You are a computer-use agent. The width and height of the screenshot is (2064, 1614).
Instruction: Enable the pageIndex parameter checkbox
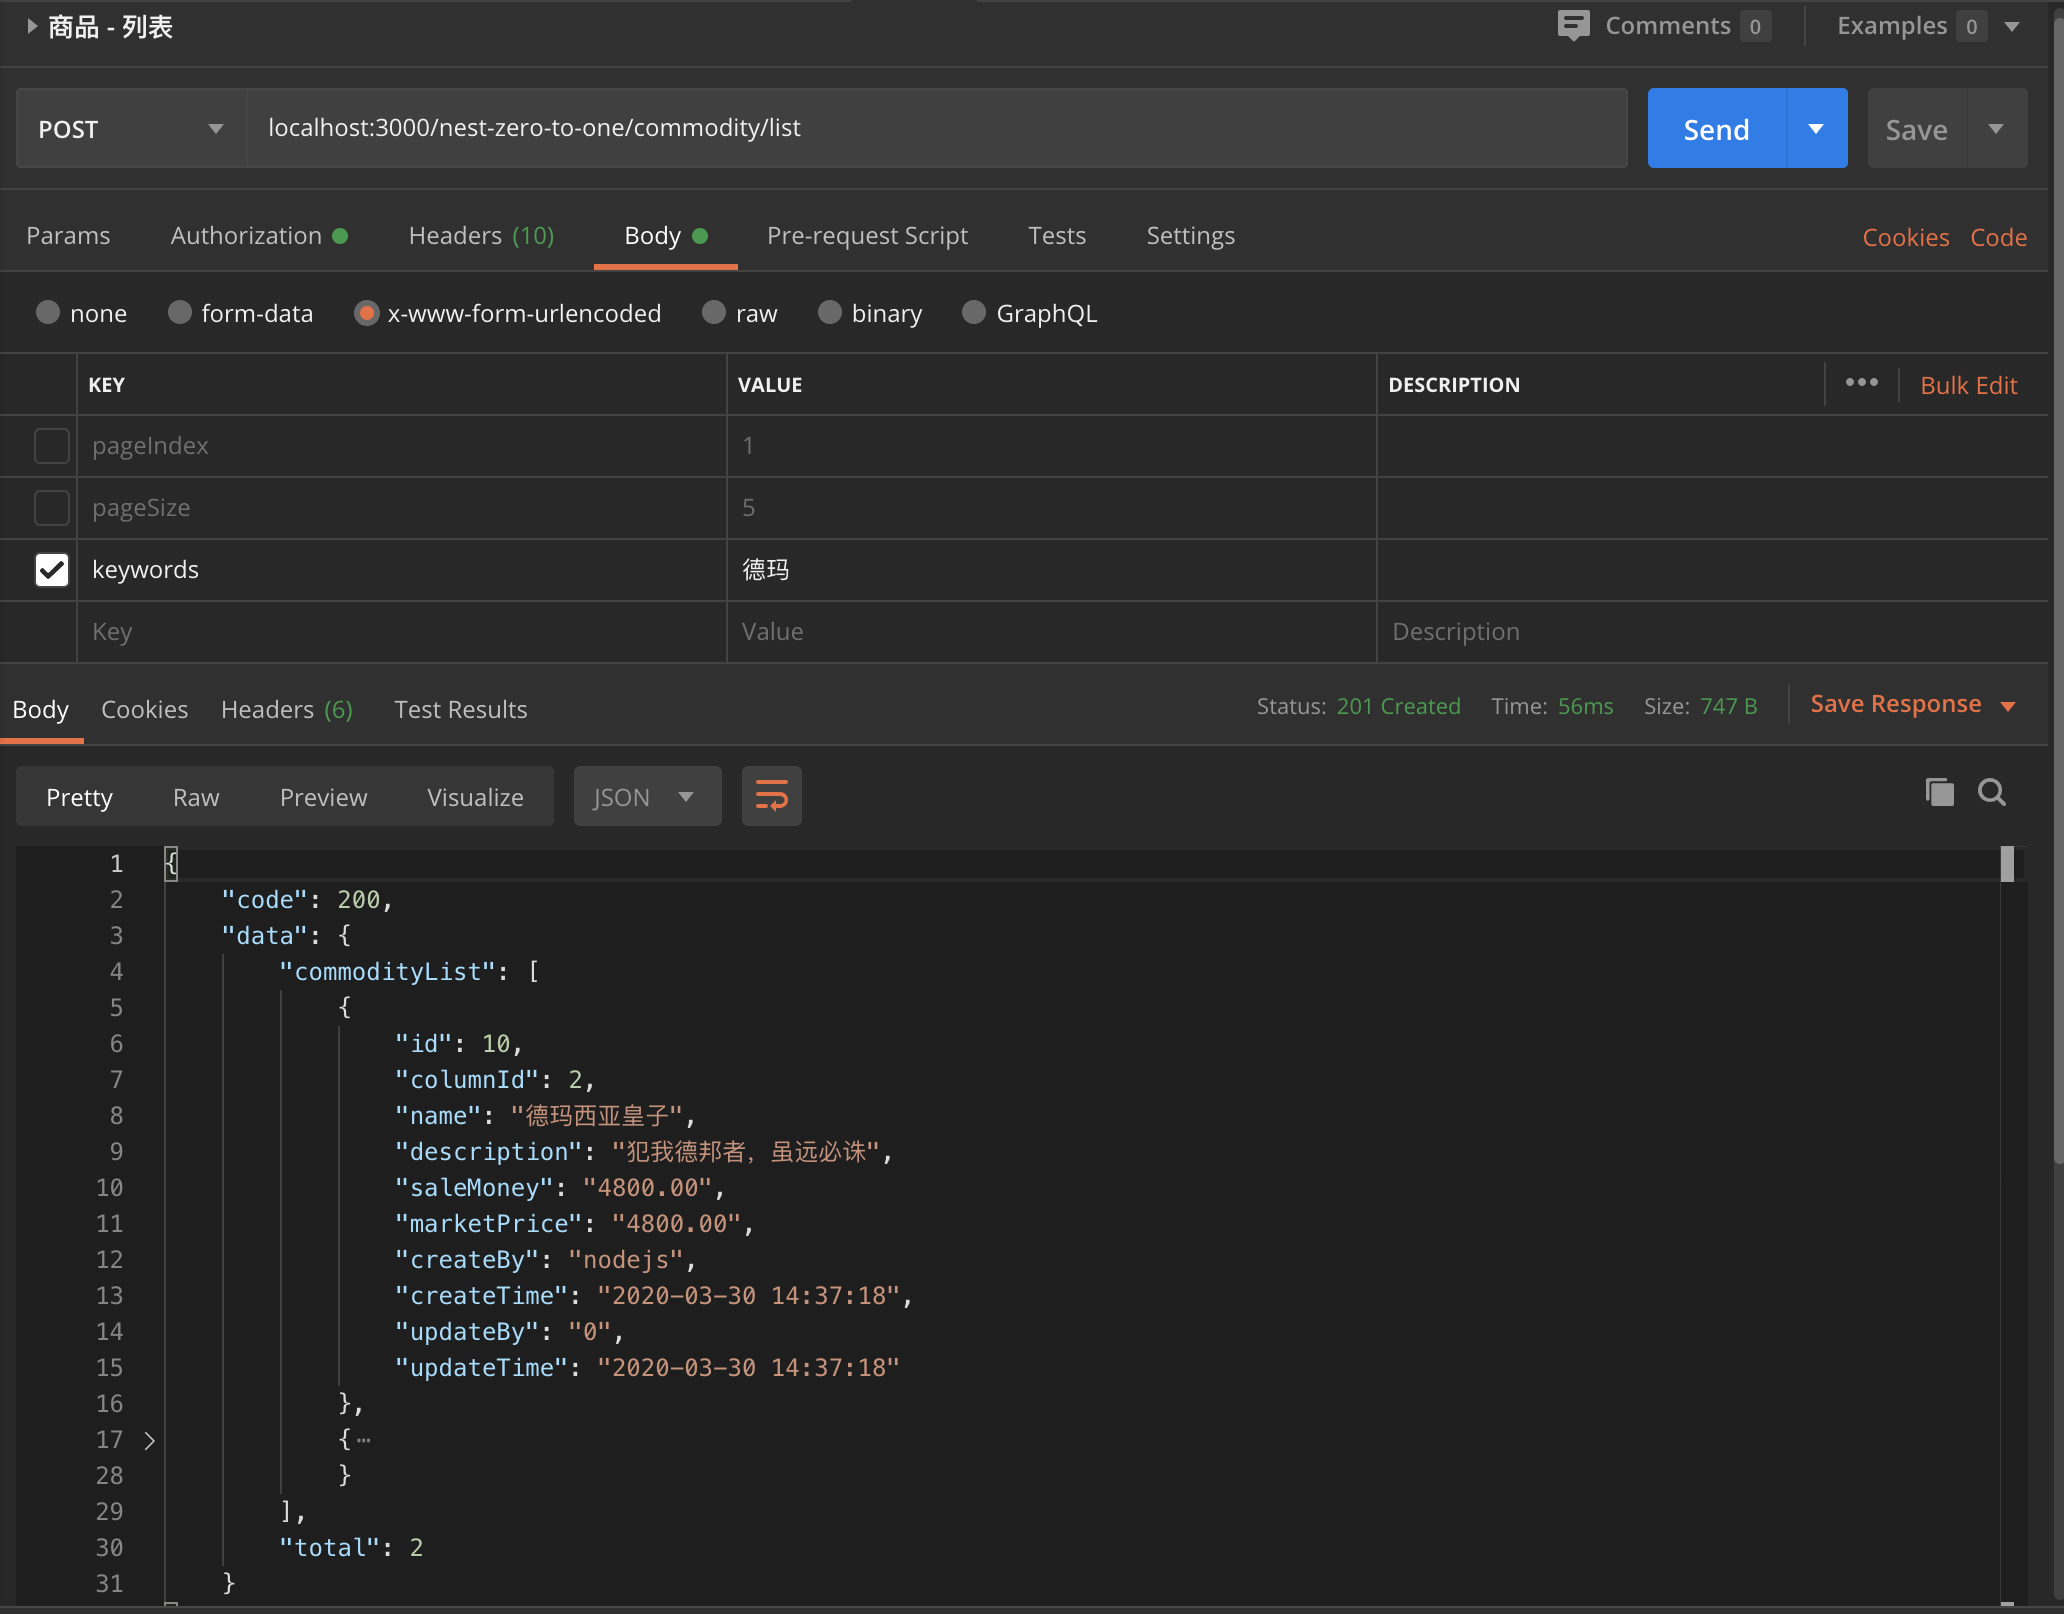click(51, 446)
